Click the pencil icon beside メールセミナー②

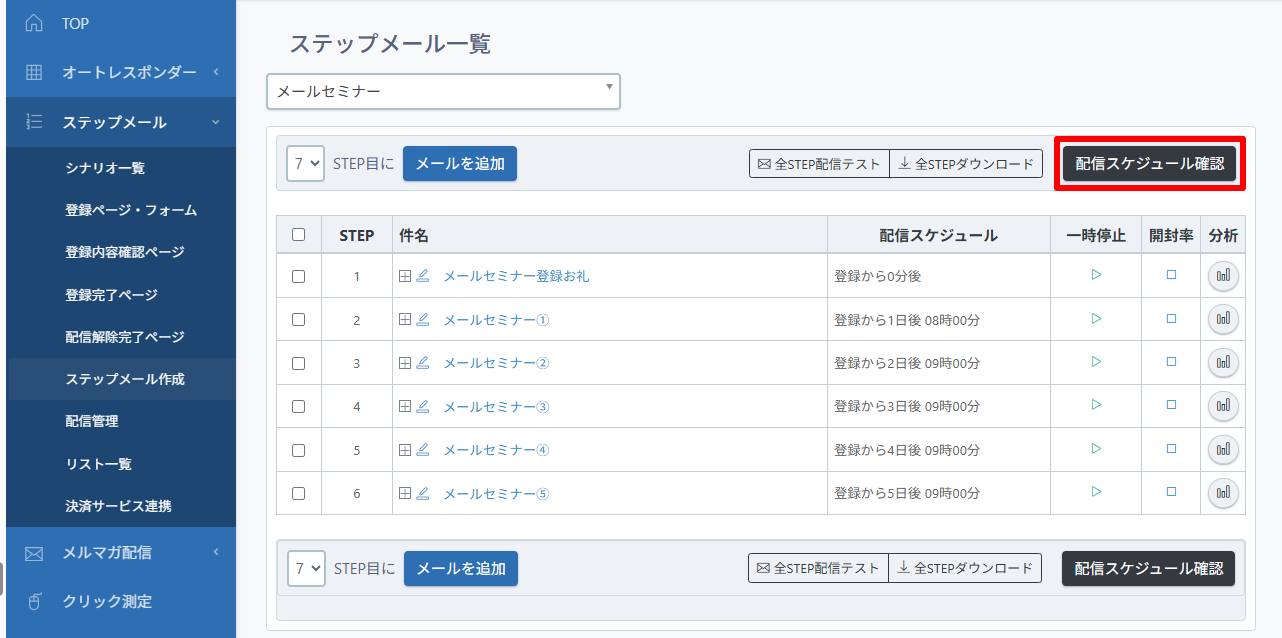pyautogui.click(x=423, y=363)
